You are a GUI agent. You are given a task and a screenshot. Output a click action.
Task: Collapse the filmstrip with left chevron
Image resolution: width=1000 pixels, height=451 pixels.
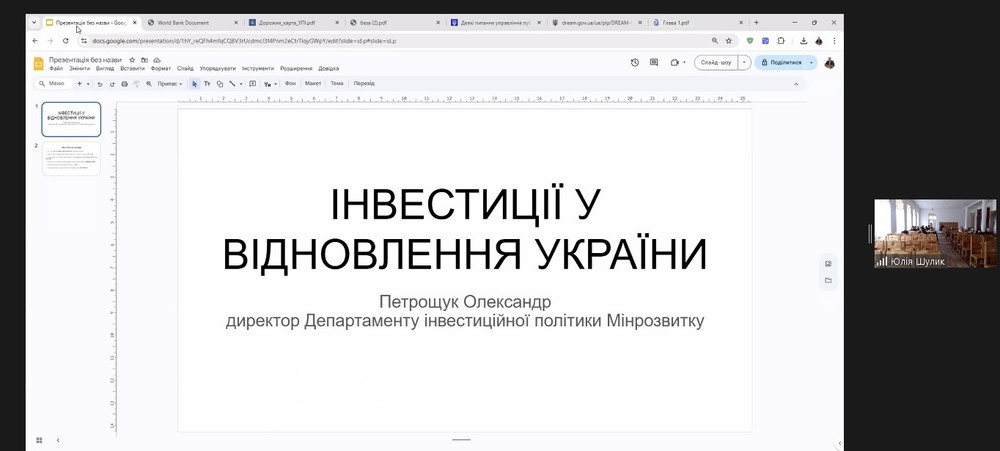pos(58,440)
